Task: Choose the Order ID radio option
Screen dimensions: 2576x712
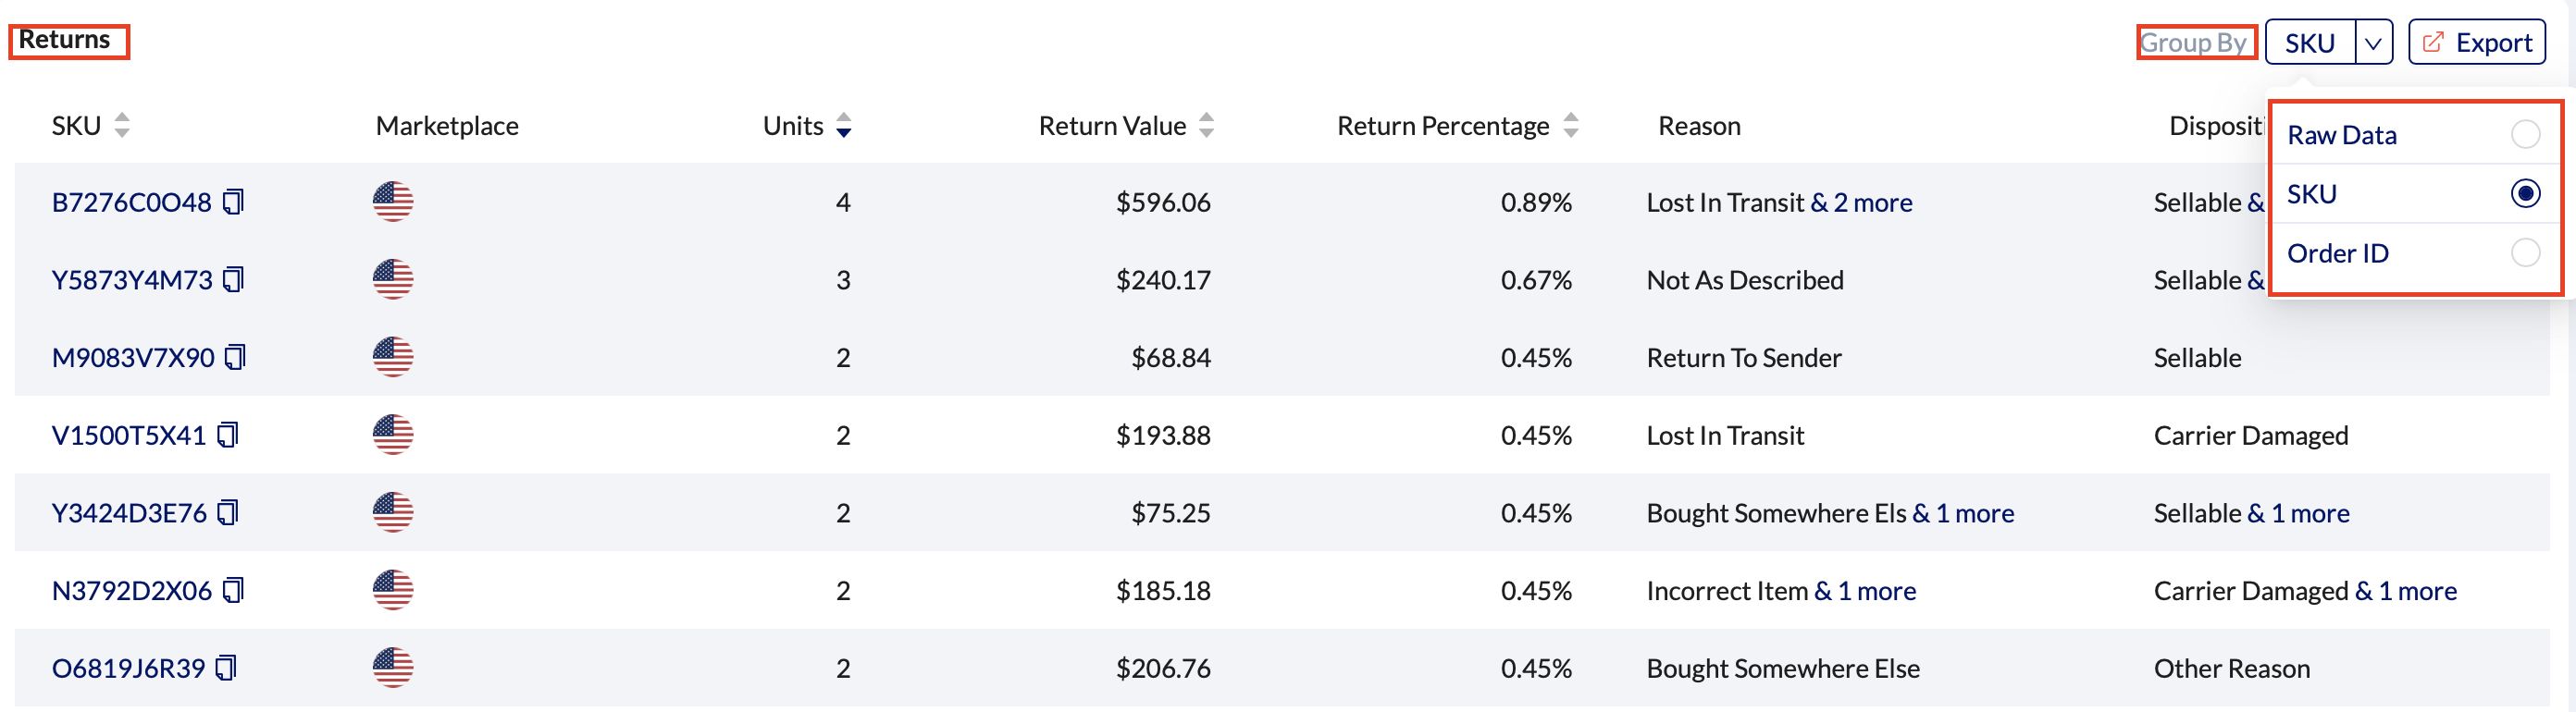Action: pos(2524,253)
